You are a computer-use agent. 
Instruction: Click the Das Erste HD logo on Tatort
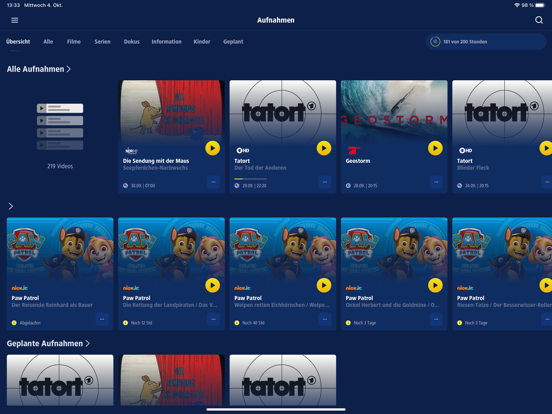[x=243, y=151]
